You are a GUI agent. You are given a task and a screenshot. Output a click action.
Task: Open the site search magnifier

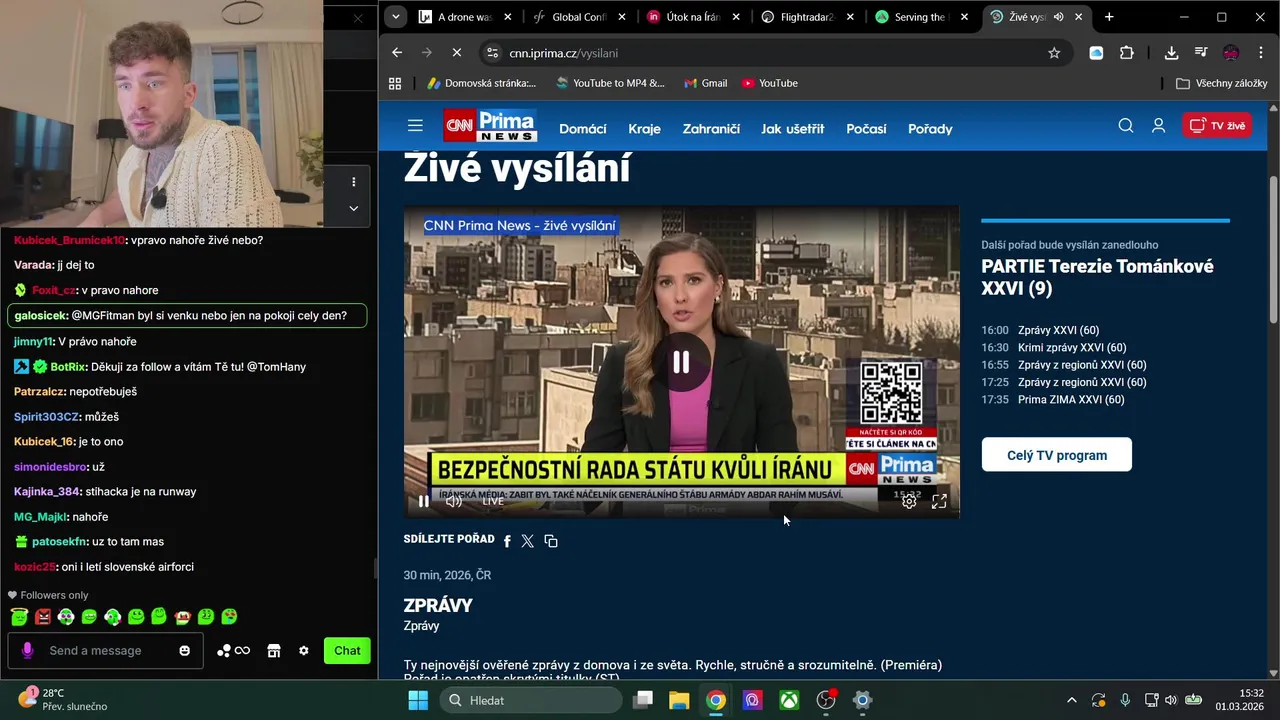click(1126, 126)
